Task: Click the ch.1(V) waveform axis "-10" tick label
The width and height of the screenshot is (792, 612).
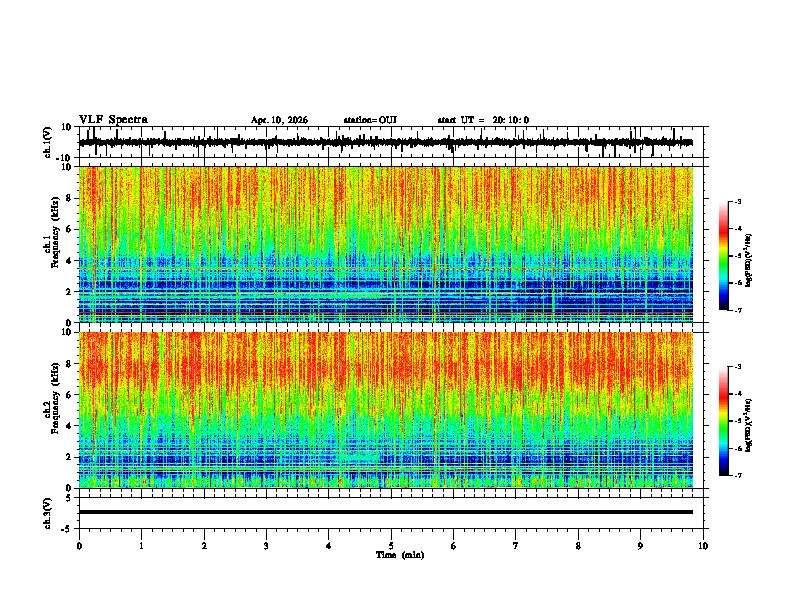Action: (x=65, y=157)
